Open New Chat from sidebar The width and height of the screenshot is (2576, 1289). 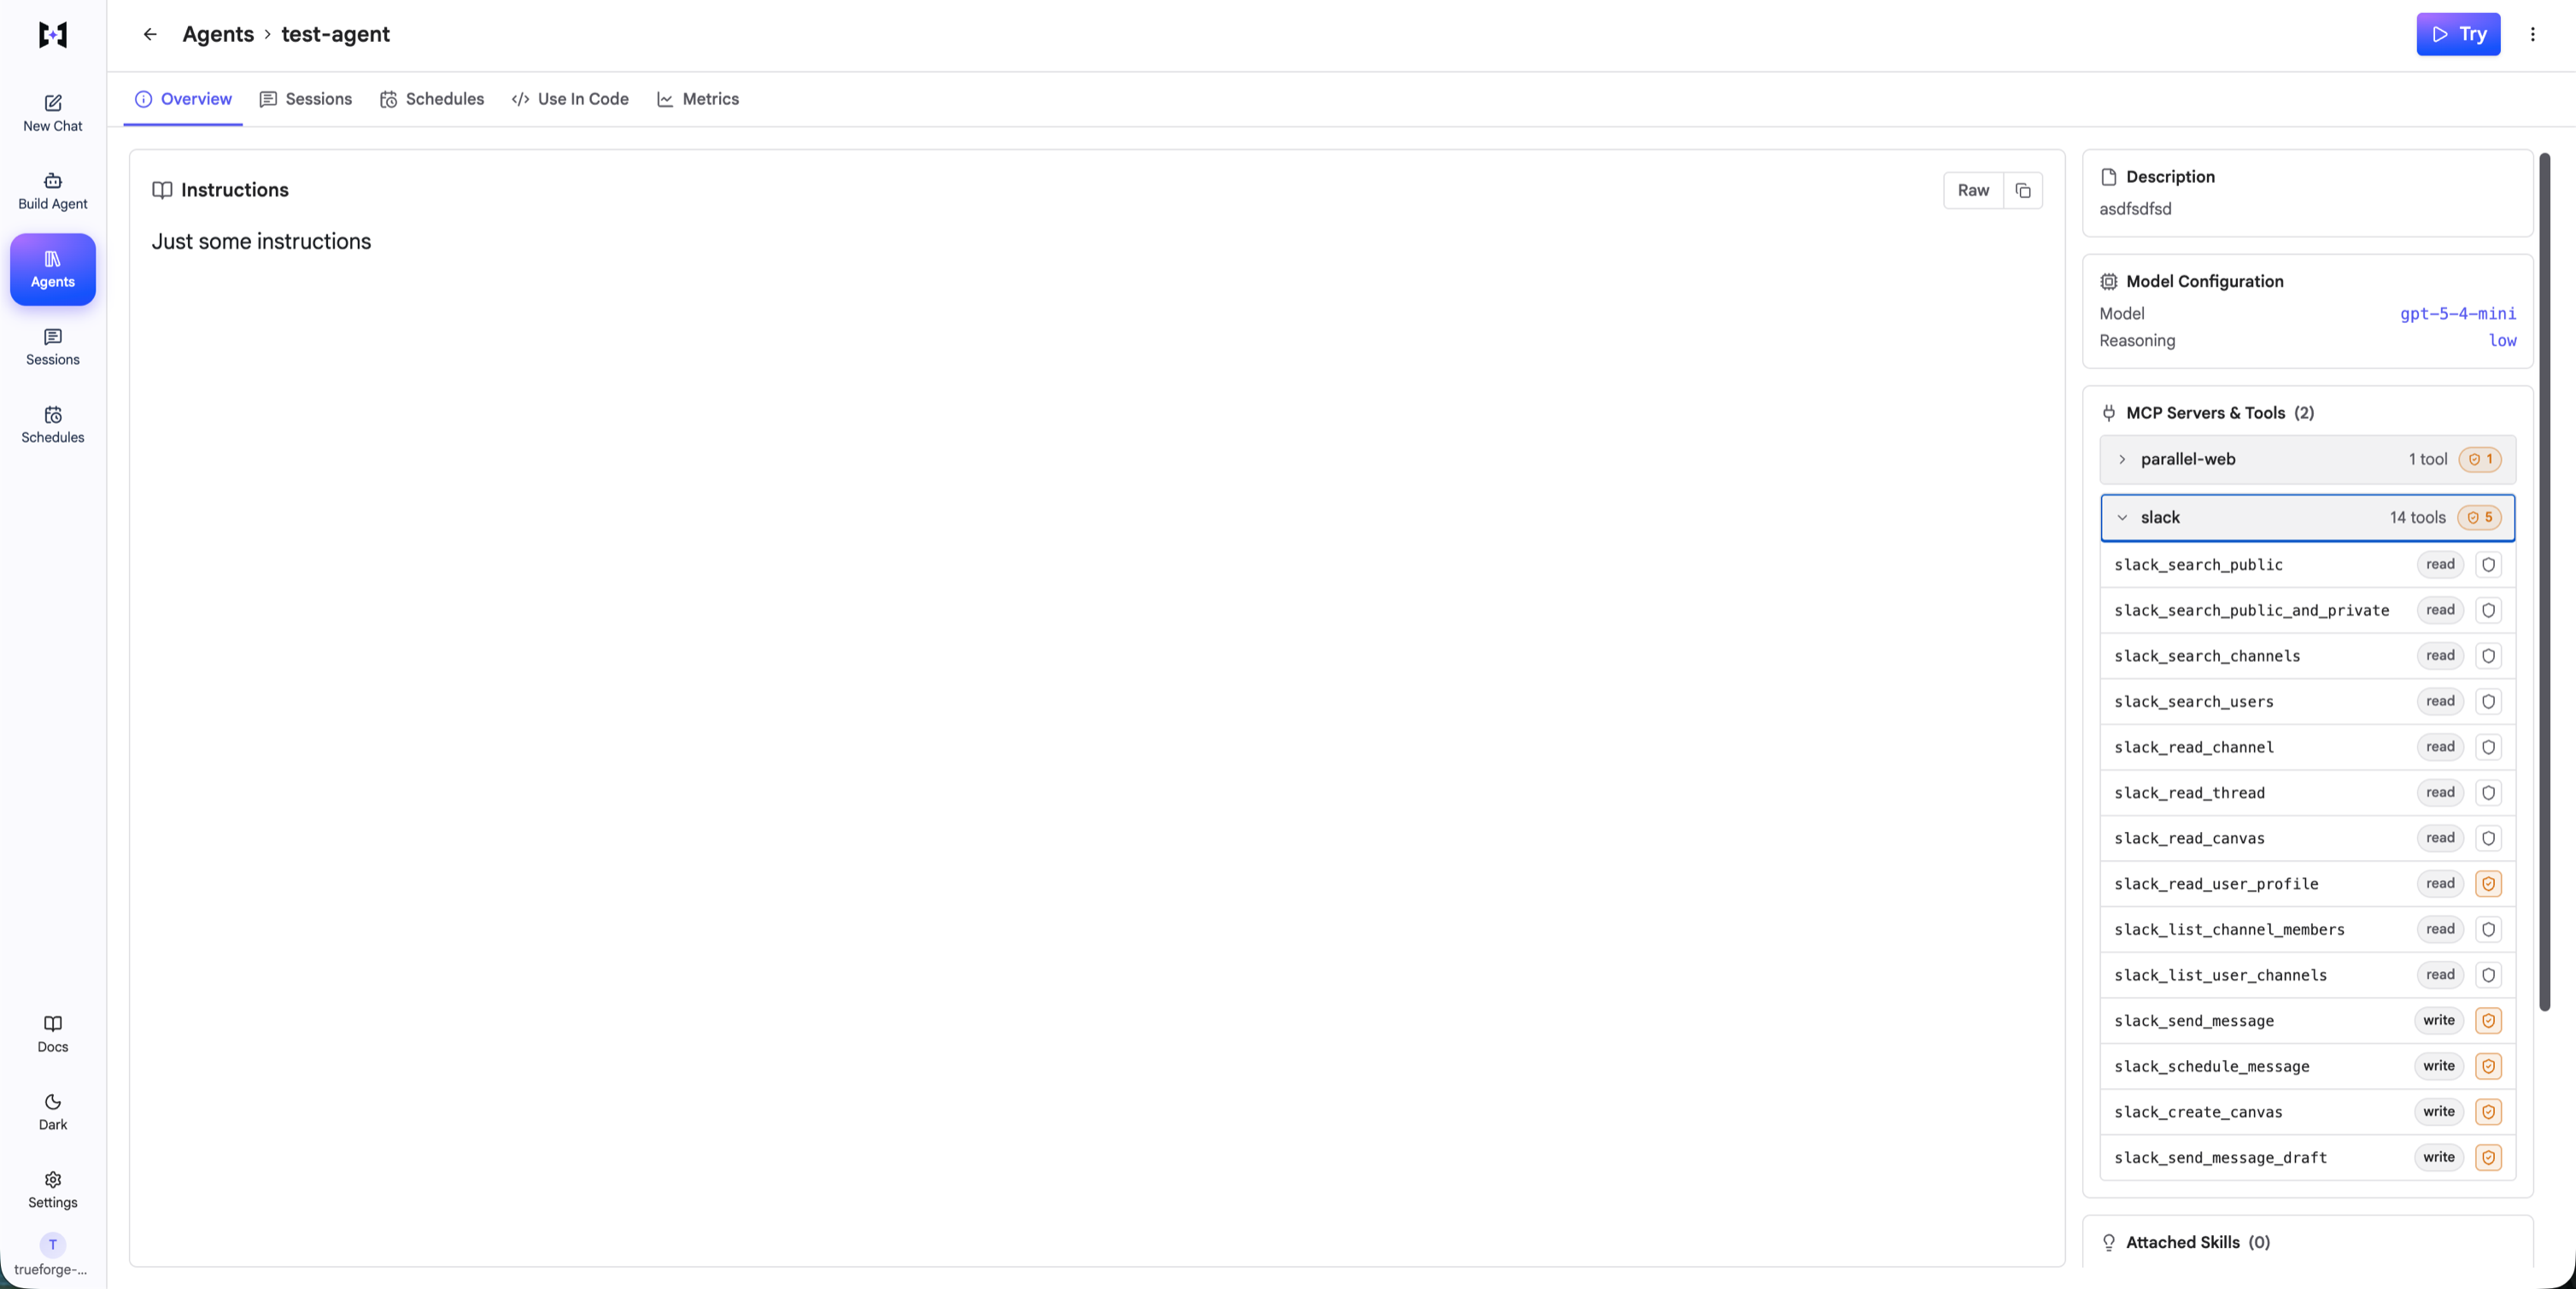(52, 113)
